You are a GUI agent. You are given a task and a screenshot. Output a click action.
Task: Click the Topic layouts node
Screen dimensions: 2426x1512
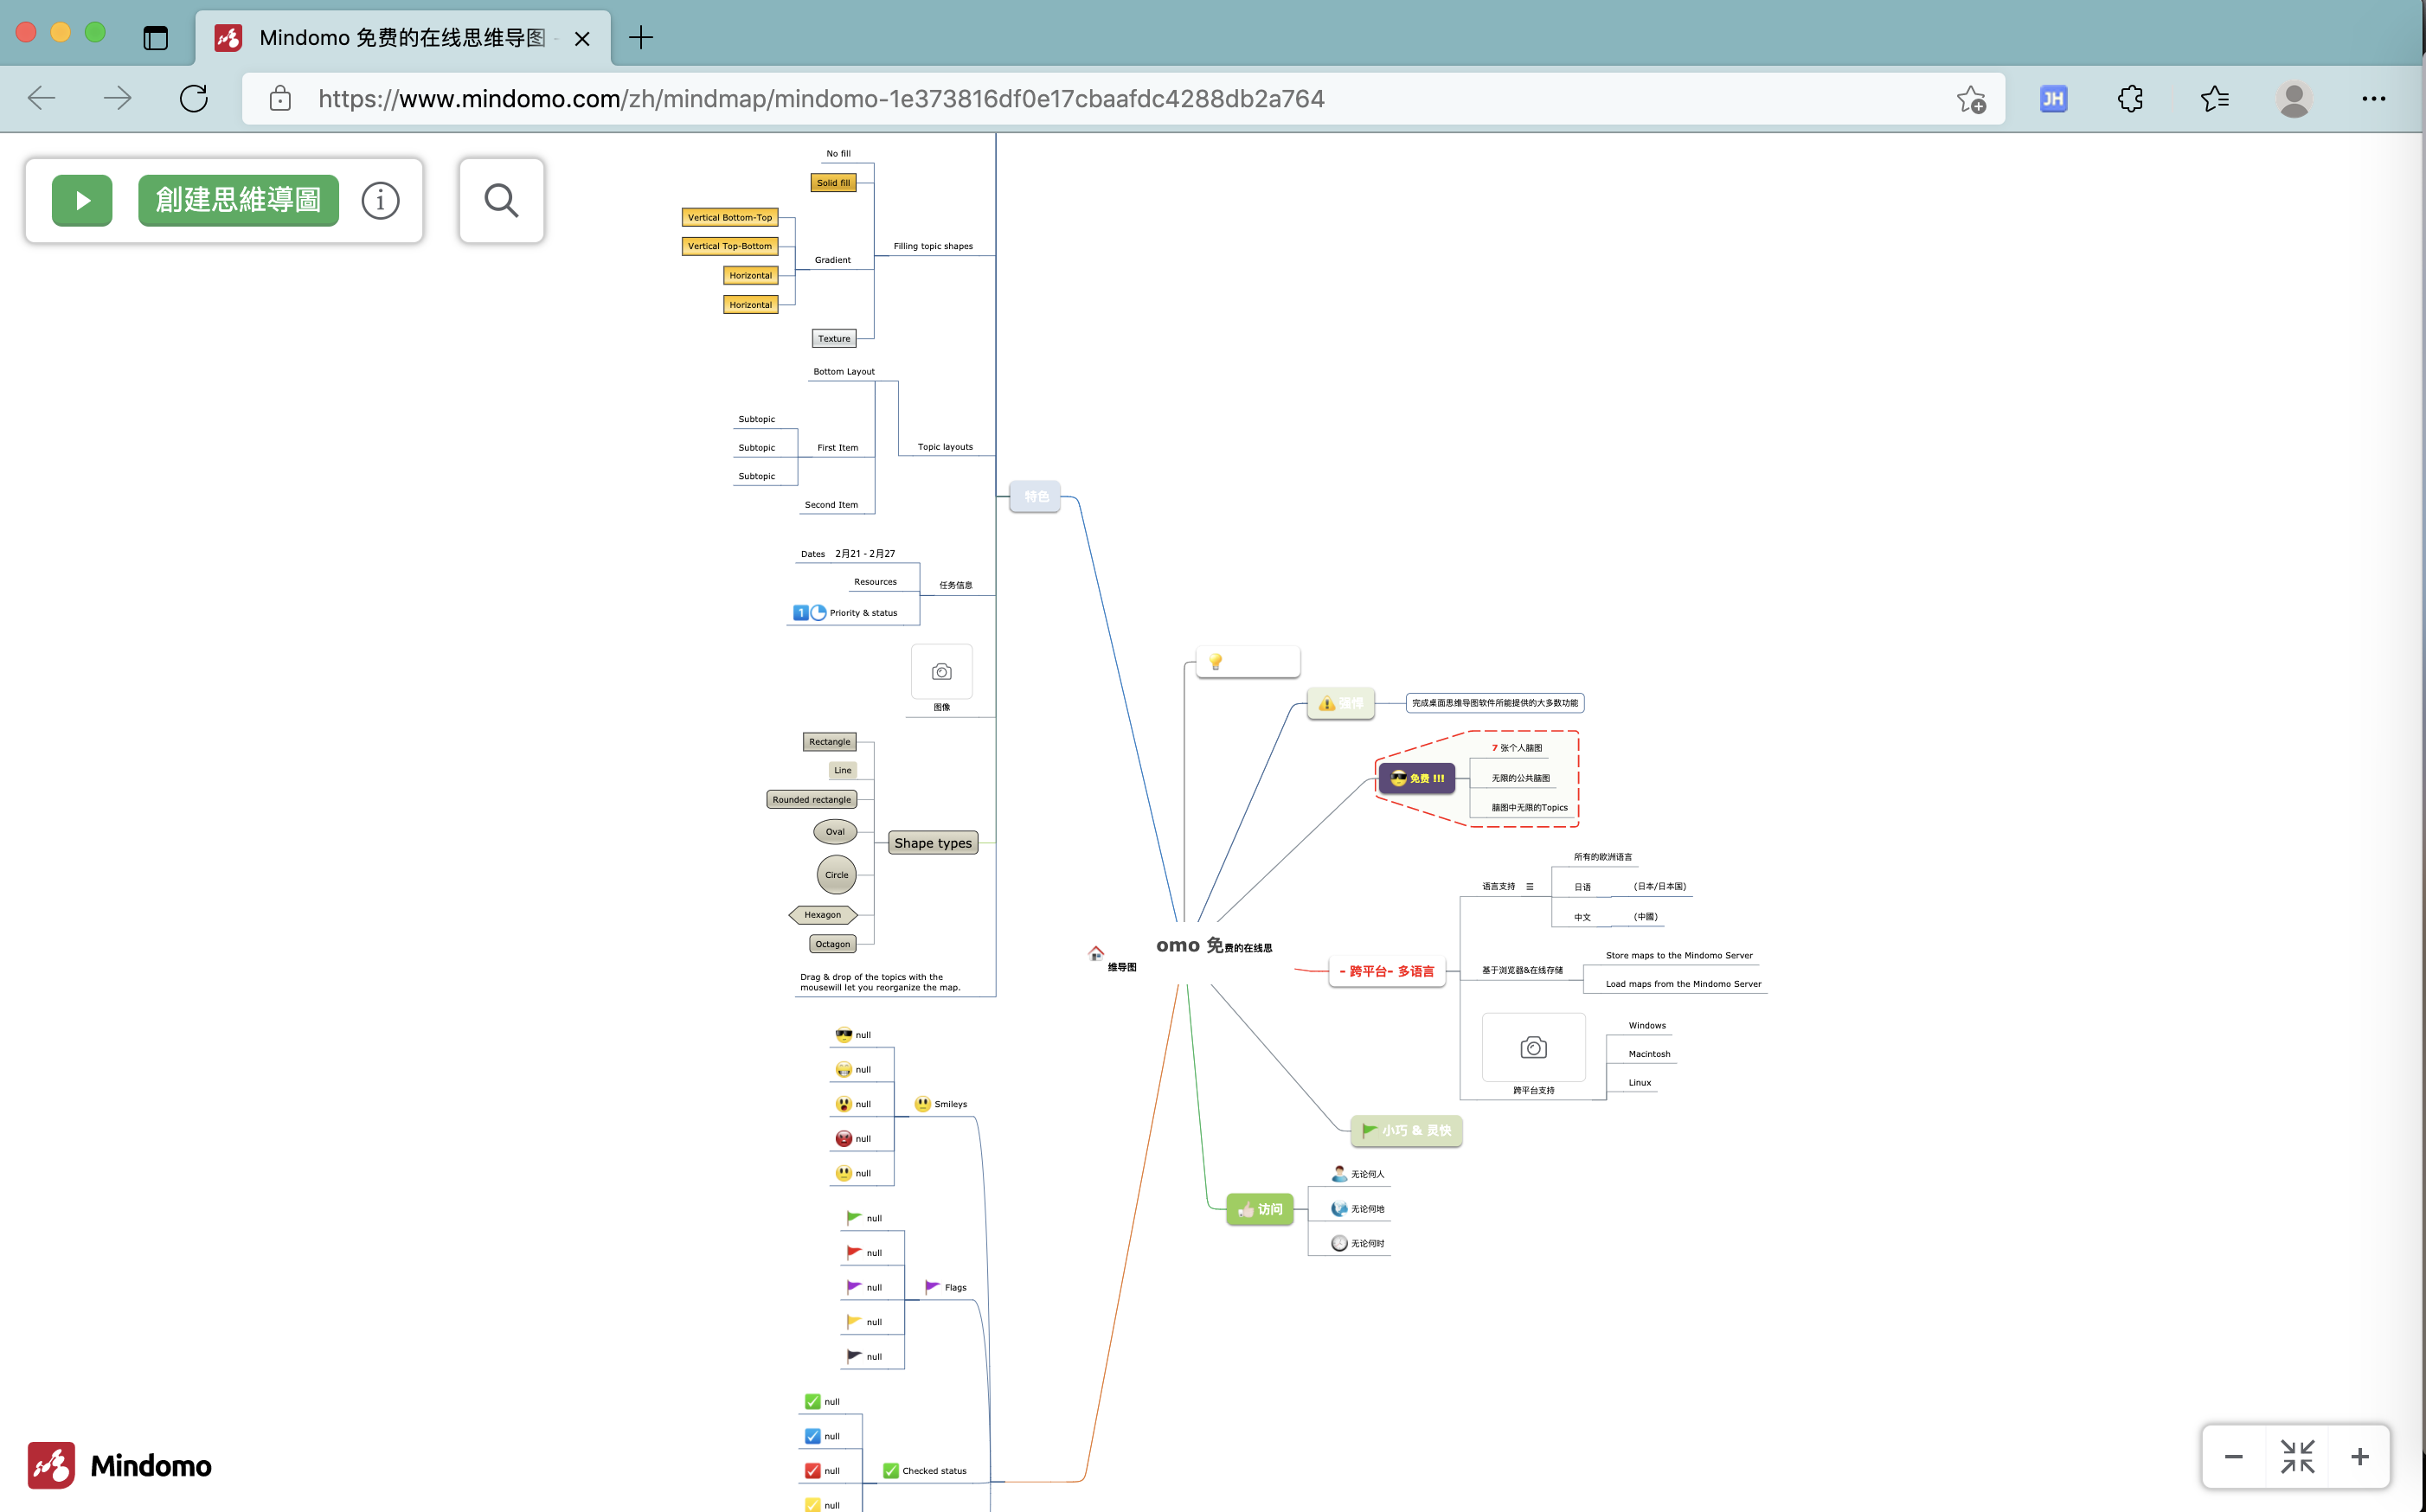point(945,446)
